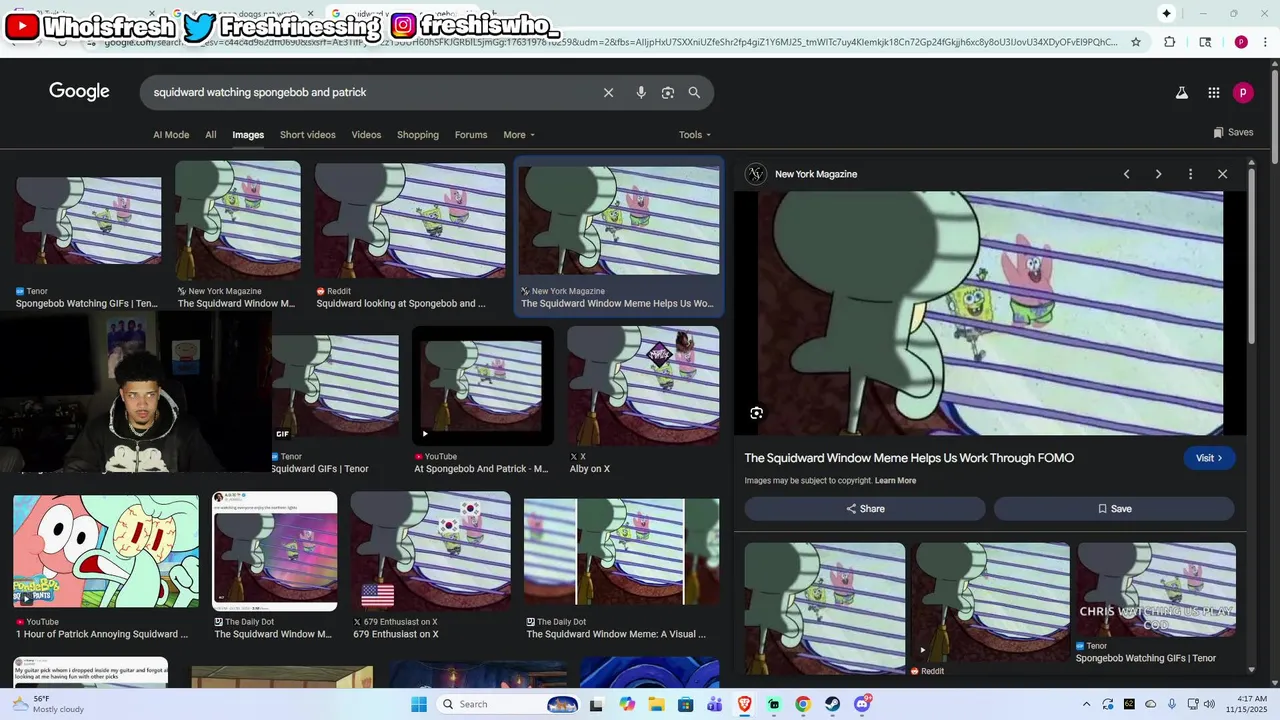Open the browser Extensions puzzle icon

click(x=1169, y=42)
